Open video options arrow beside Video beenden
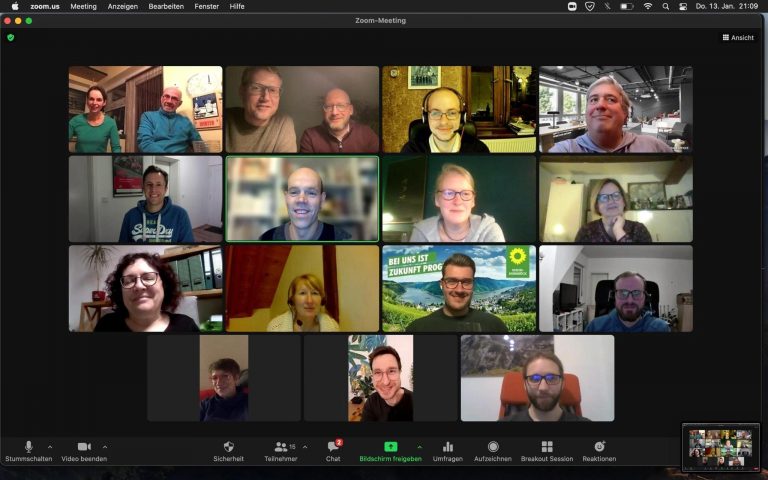This screenshot has width=768, height=480. click(x=105, y=447)
